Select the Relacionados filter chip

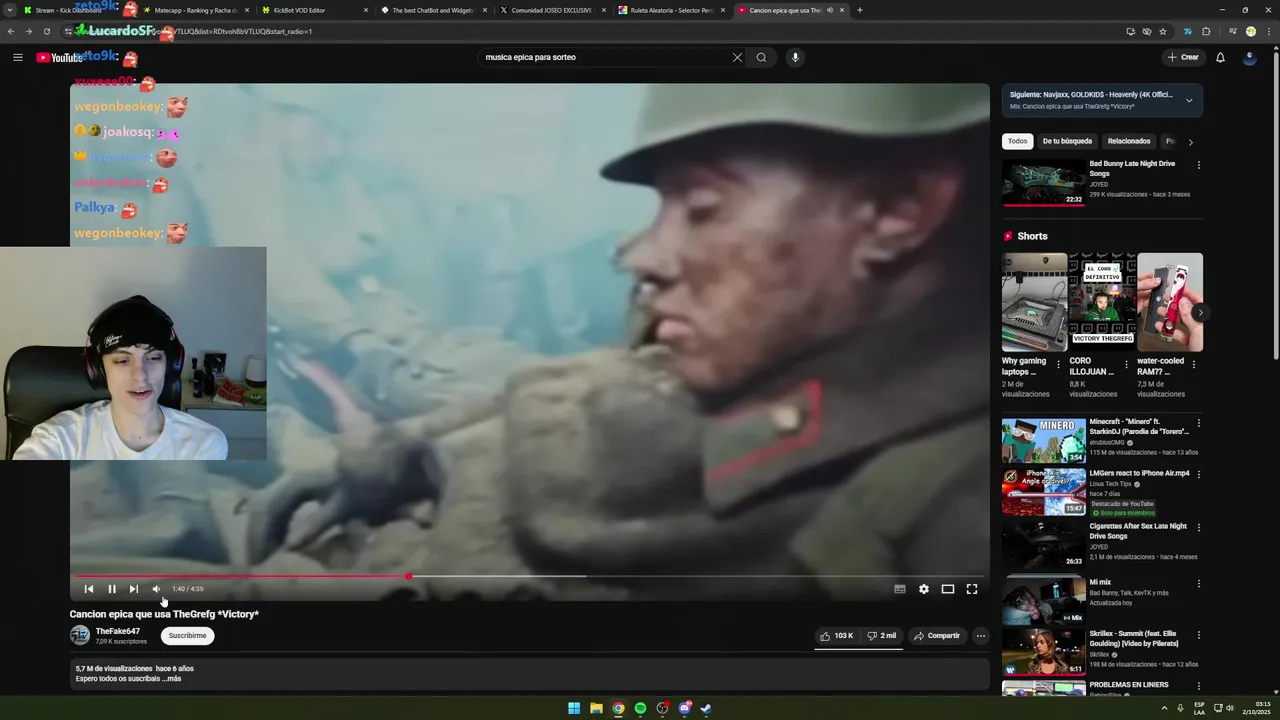(1129, 141)
